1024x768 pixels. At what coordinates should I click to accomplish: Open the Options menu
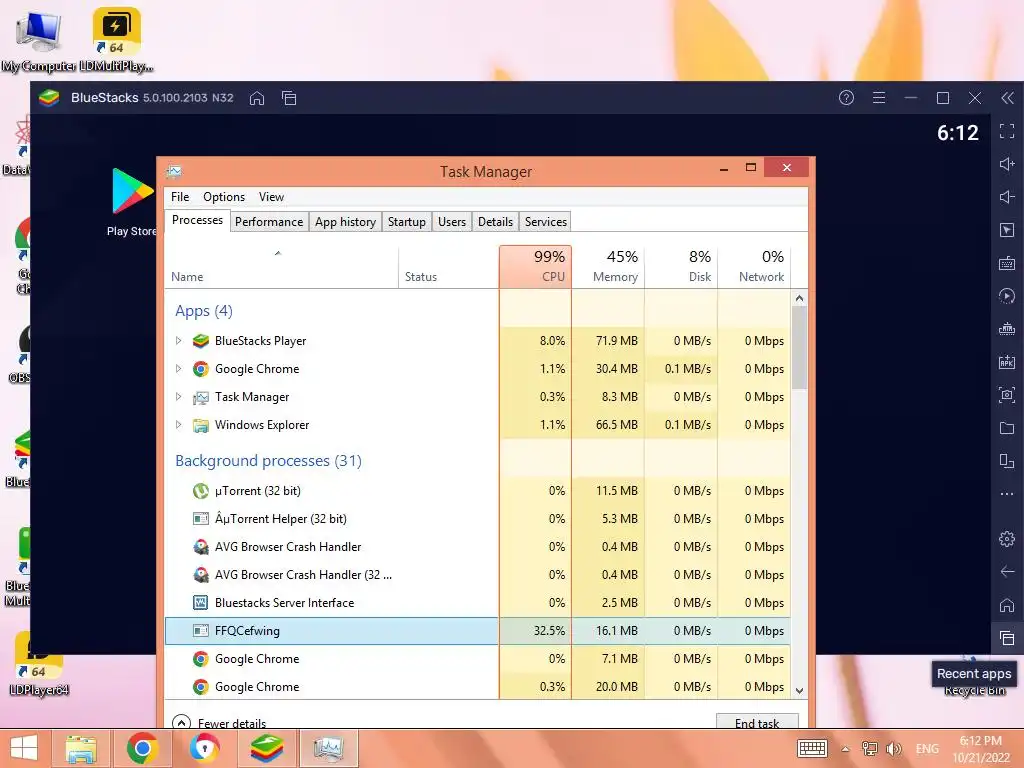point(224,197)
